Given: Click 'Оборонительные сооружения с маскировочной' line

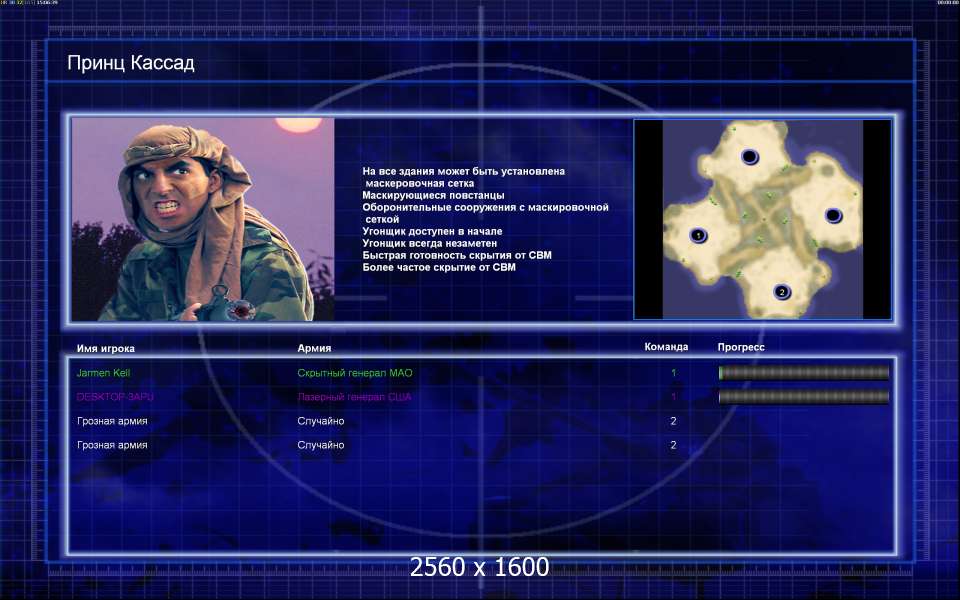Looking at the screenshot, I should click(x=486, y=208).
